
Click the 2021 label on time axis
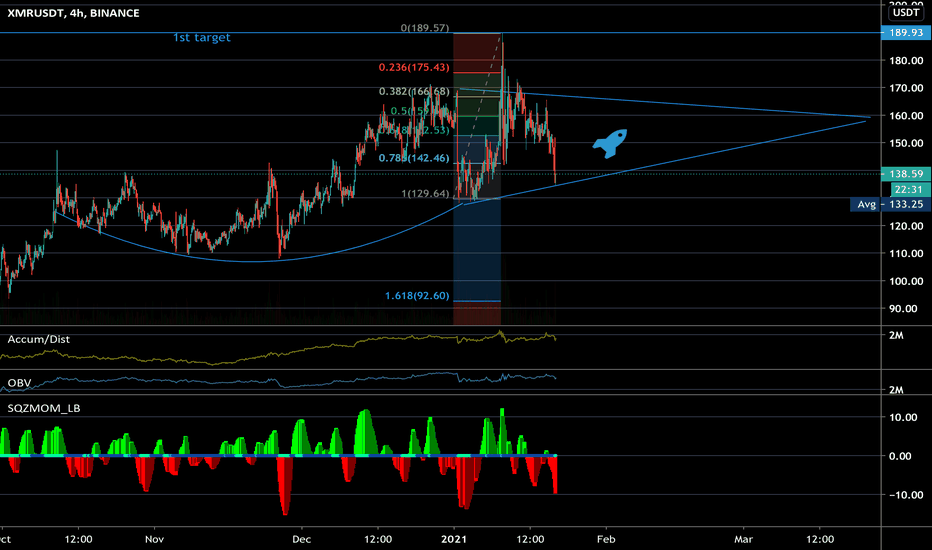click(x=454, y=539)
